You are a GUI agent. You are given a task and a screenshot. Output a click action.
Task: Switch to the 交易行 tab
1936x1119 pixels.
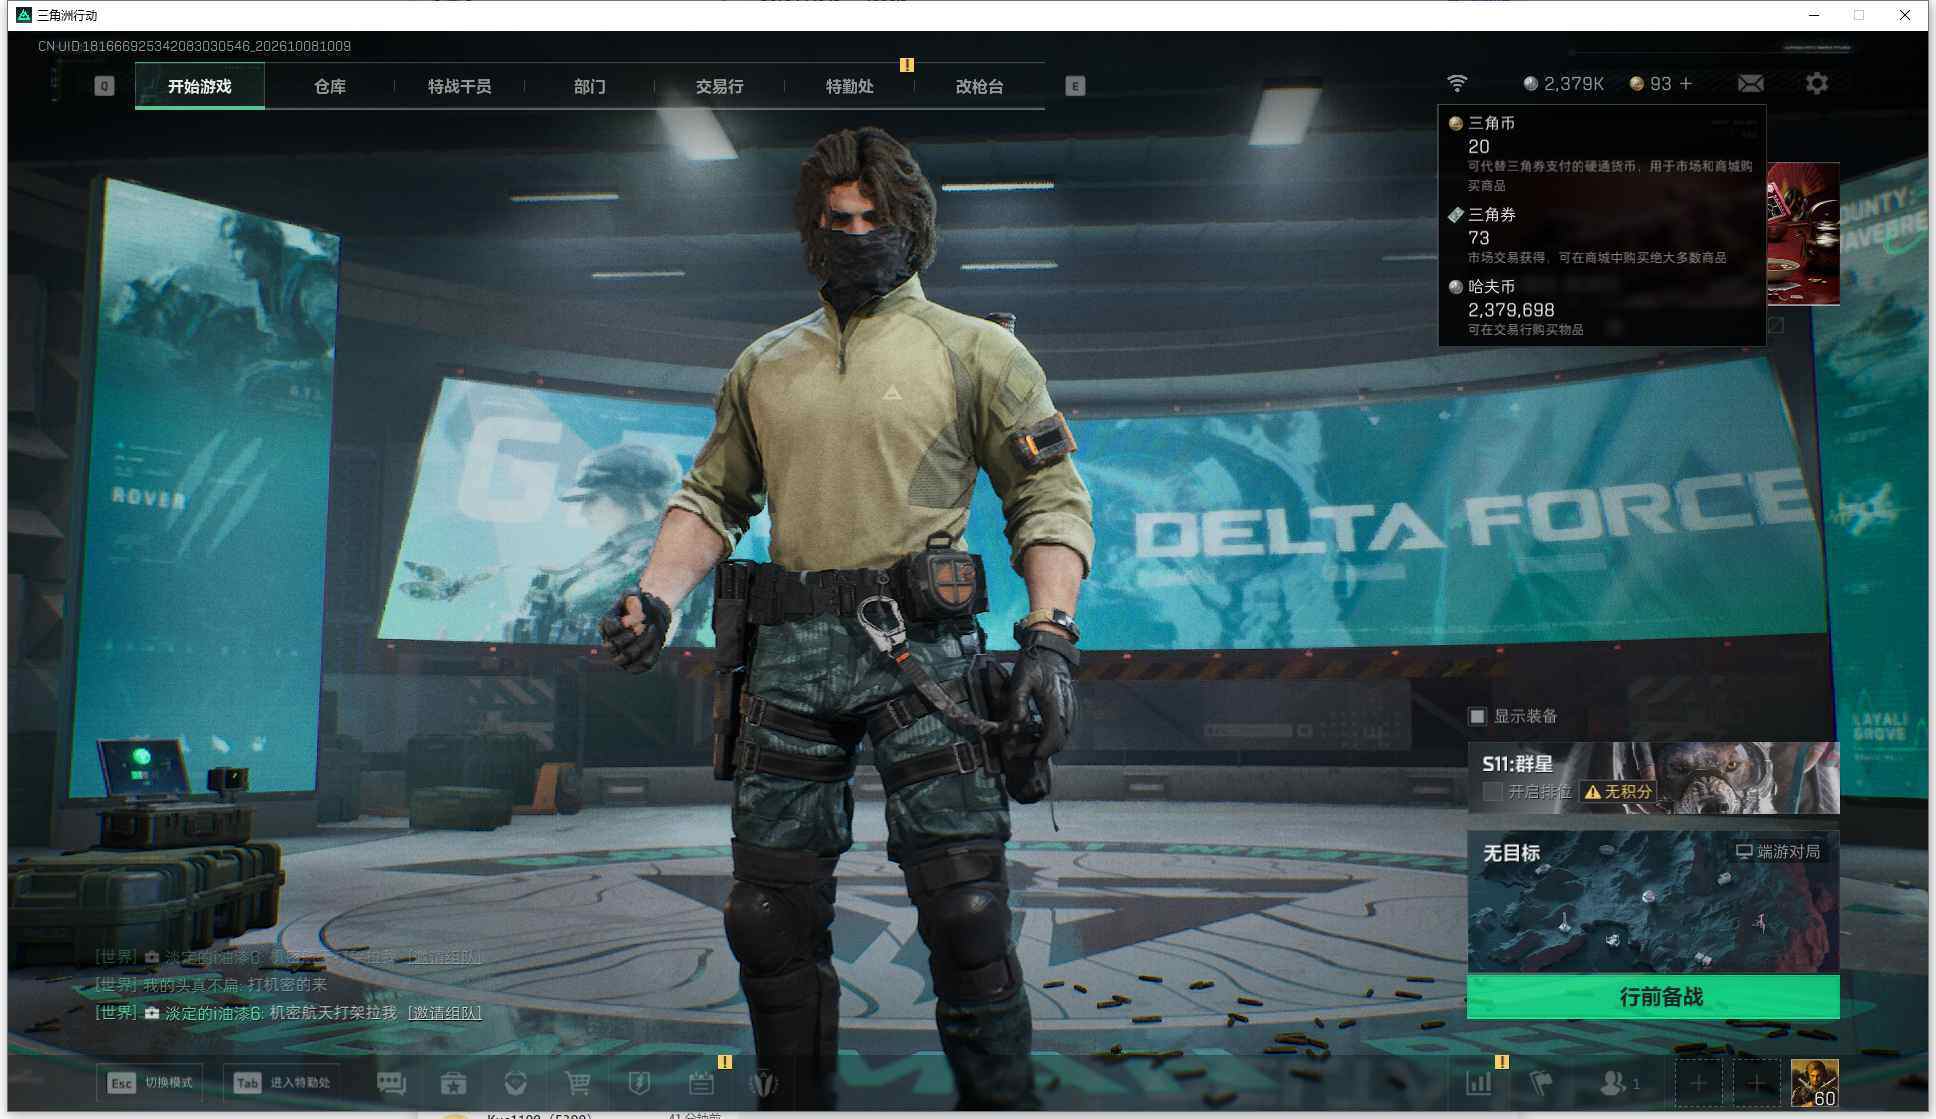click(x=720, y=87)
